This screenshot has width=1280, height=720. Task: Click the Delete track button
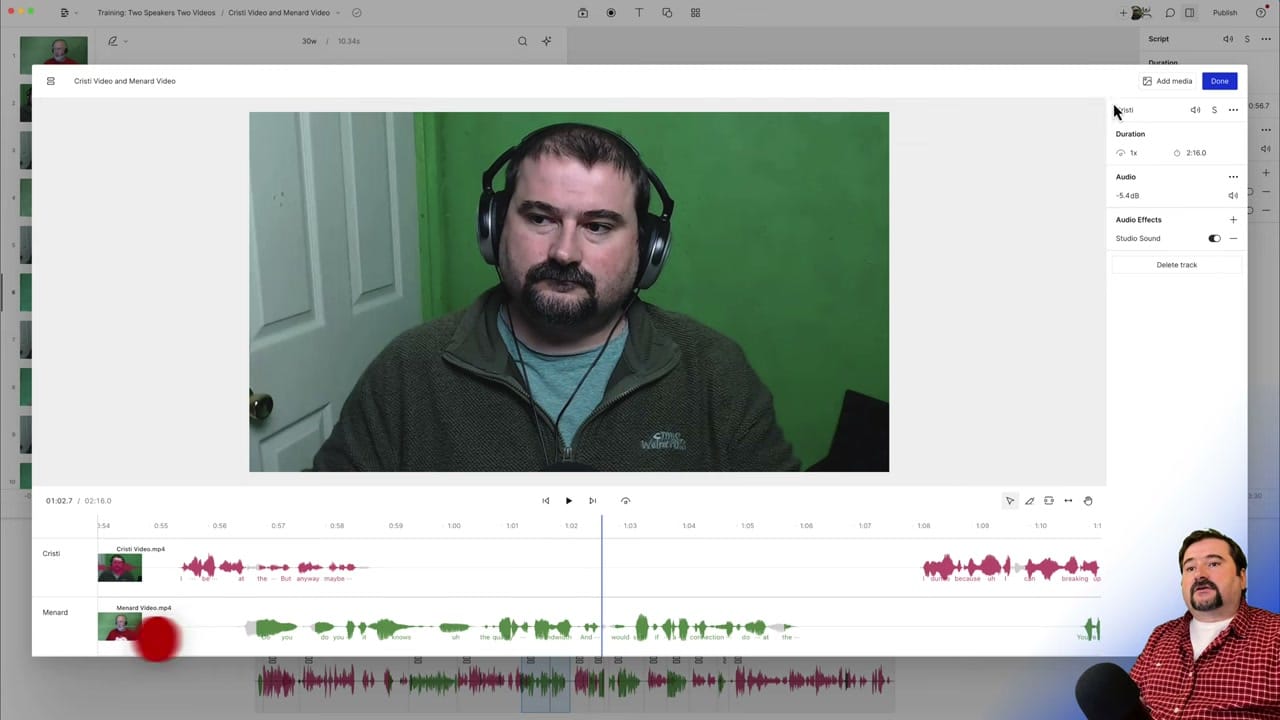[x=1176, y=264]
